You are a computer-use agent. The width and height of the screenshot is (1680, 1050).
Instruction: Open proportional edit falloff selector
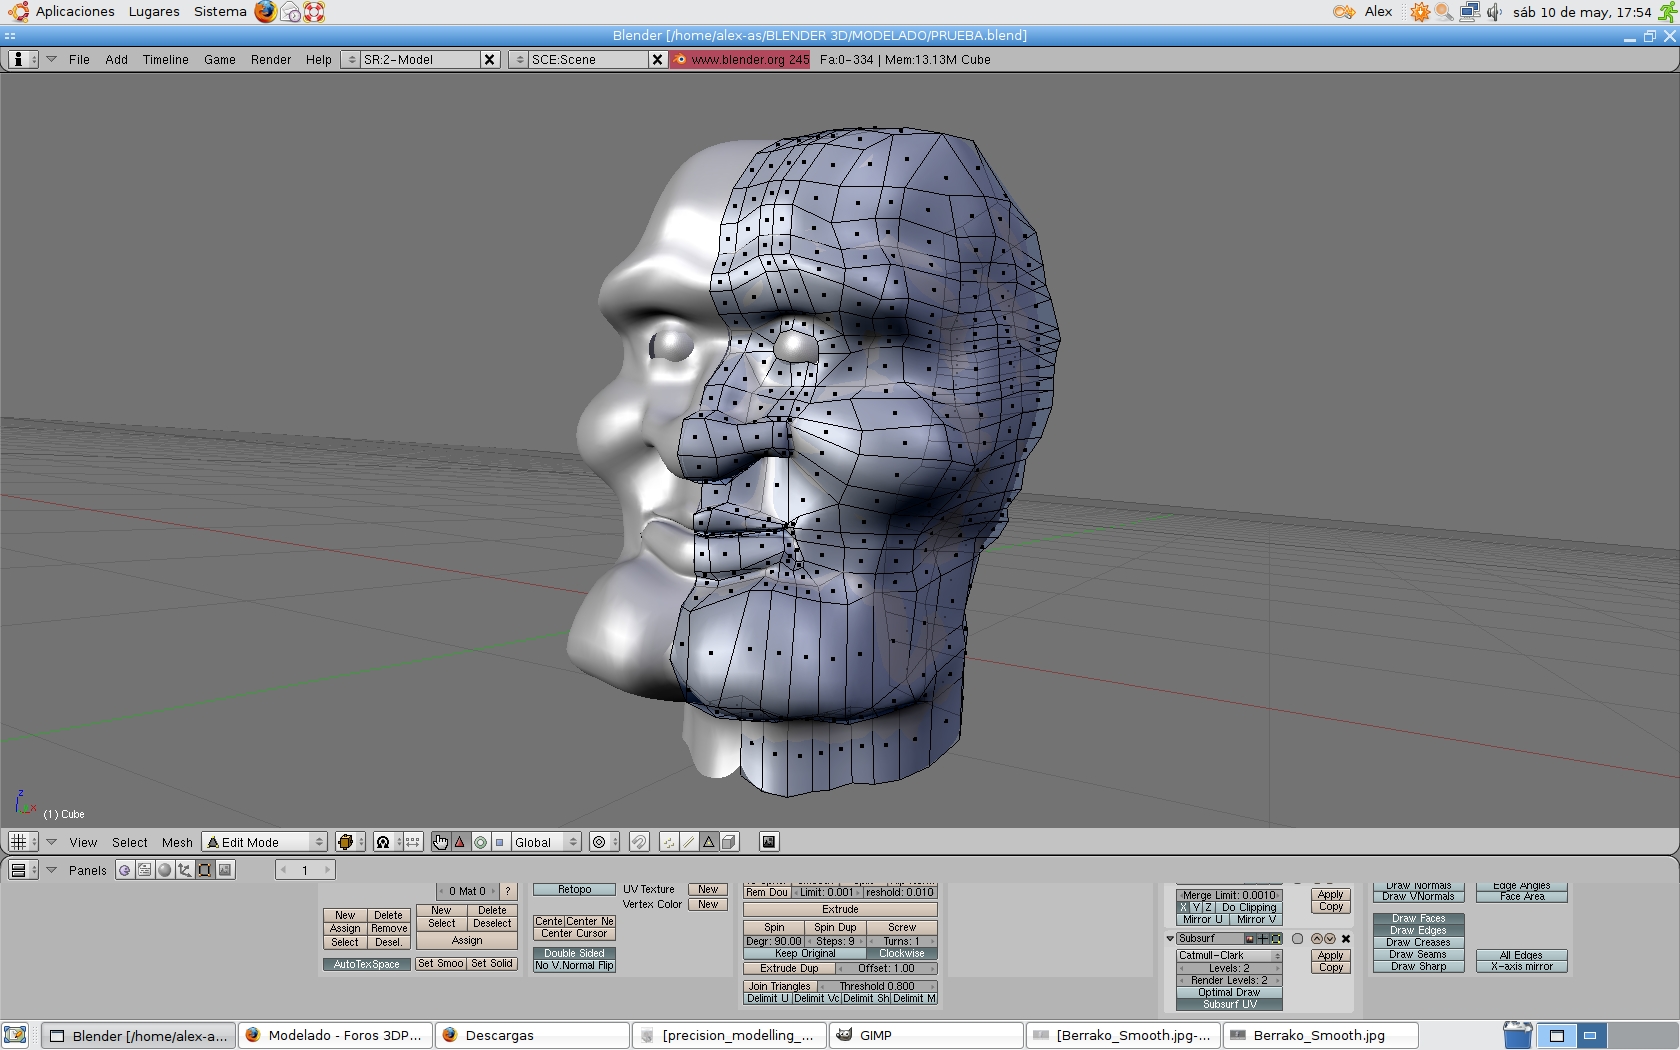pos(604,842)
